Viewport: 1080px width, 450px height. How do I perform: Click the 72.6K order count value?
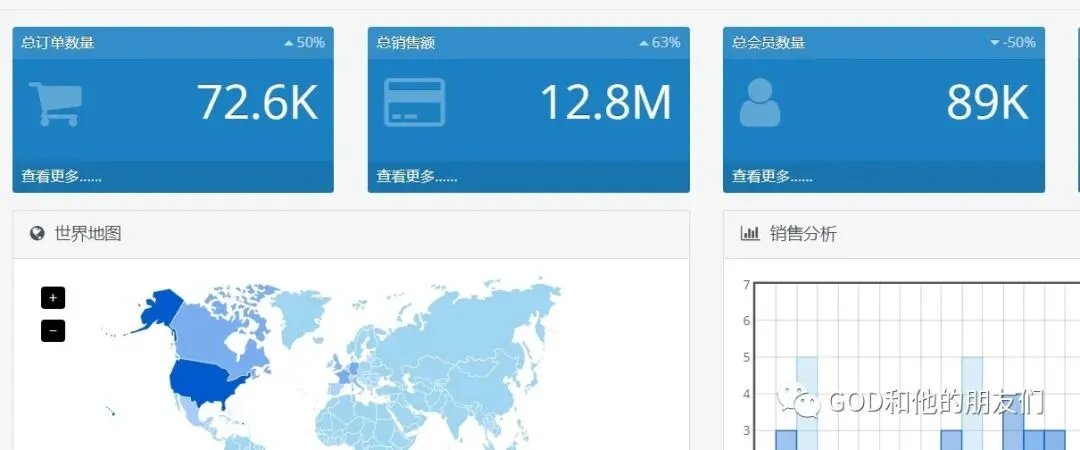[x=258, y=103]
